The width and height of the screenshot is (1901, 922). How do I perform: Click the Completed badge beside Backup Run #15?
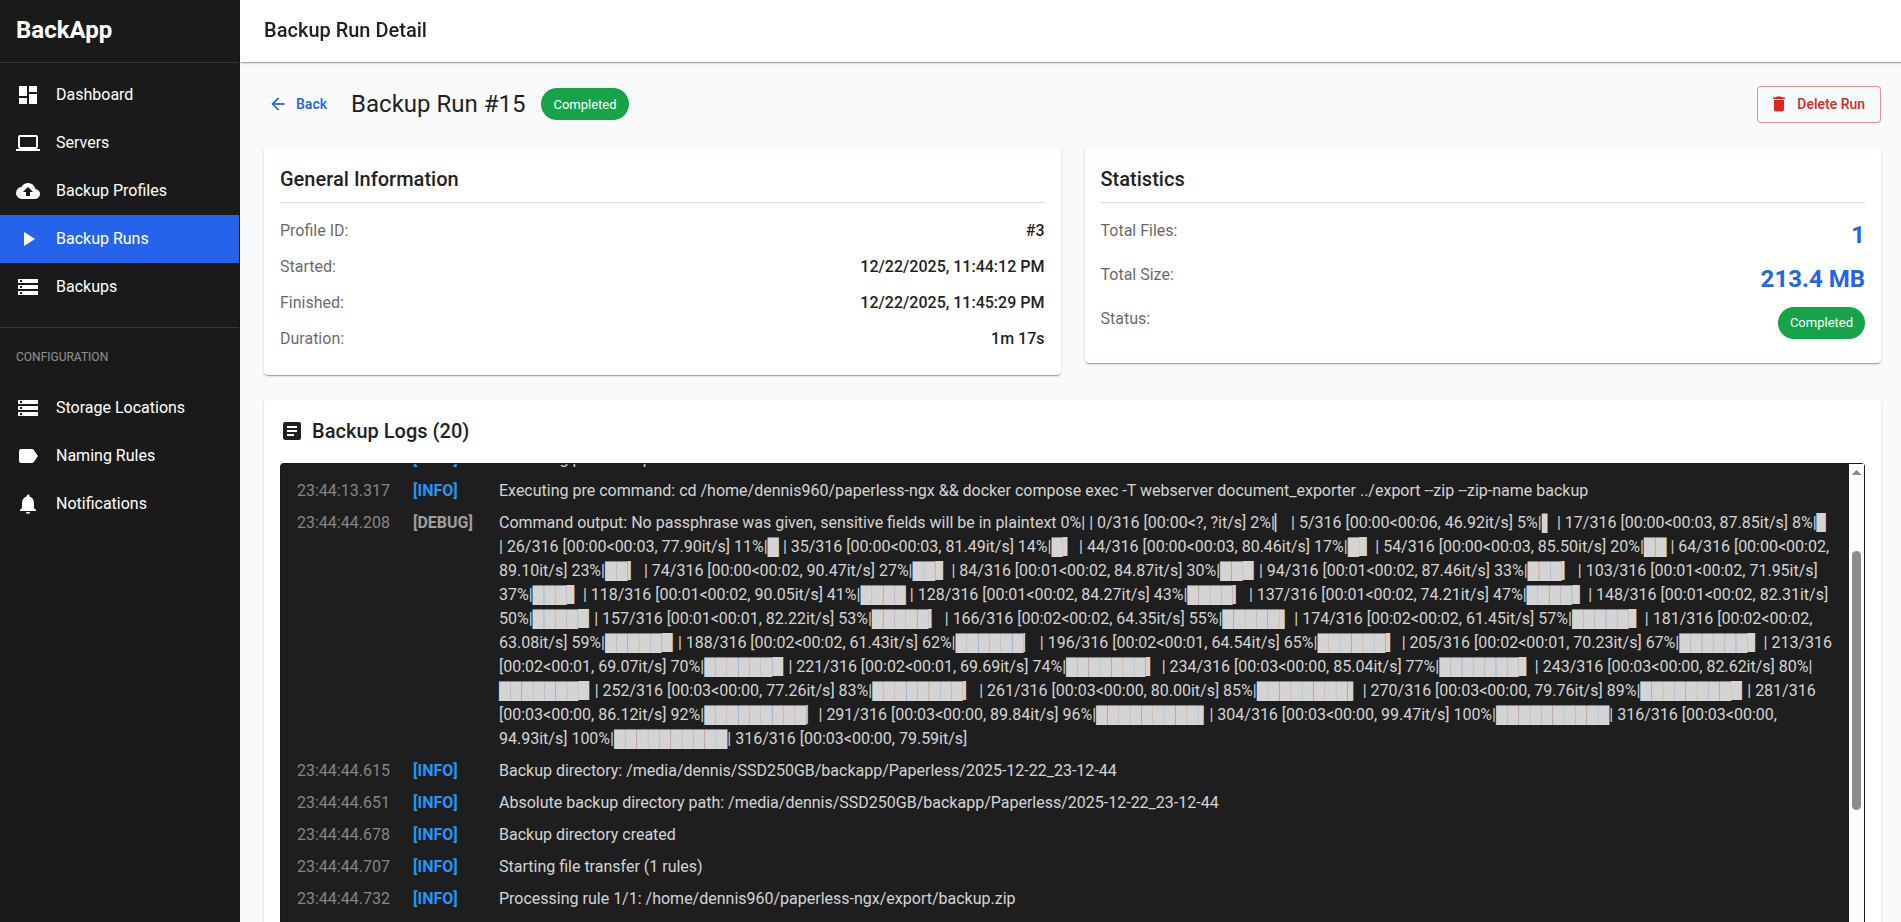point(585,104)
